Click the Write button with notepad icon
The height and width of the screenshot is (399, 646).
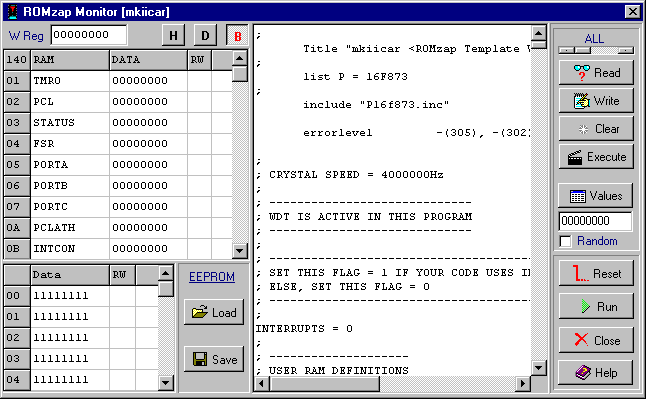596,101
